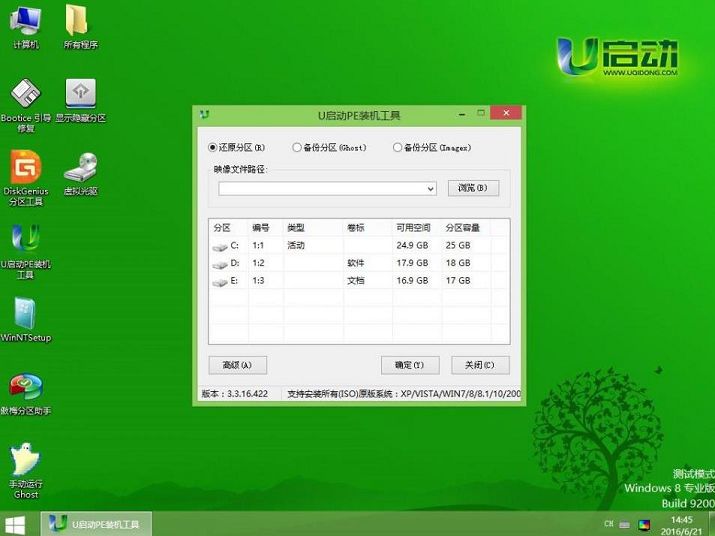Launch 傲梅分区助手 desktop icon
The image size is (715, 536).
pyautogui.click(x=26, y=395)
